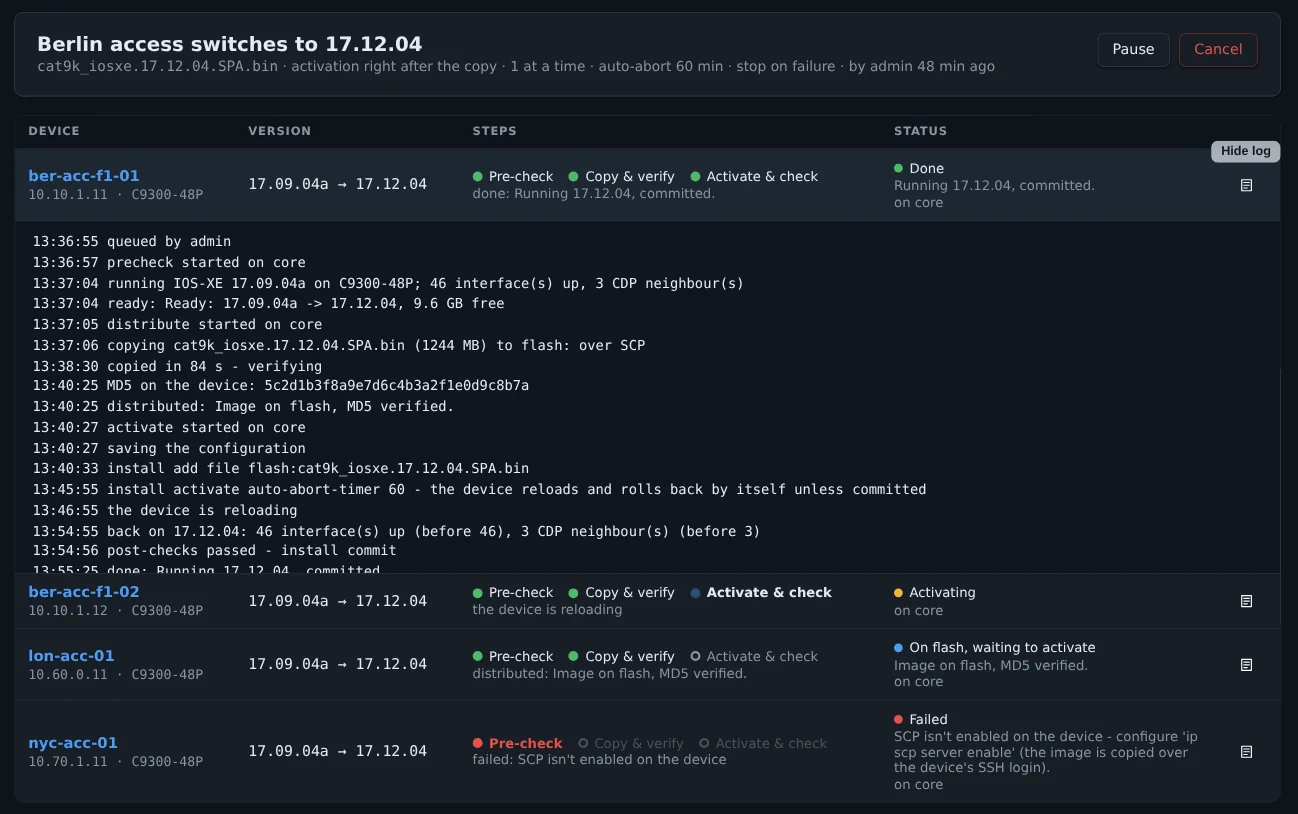Viewport: 1298px width, 814px height.
Task: Click log line 'copied in 84 s - verifying'
Action: (177, 365)
